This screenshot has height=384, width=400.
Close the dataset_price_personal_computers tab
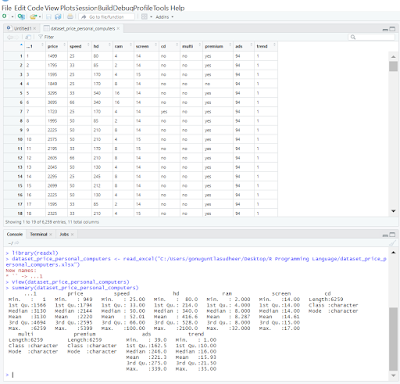pyautogui.click(x=118, y=29)
